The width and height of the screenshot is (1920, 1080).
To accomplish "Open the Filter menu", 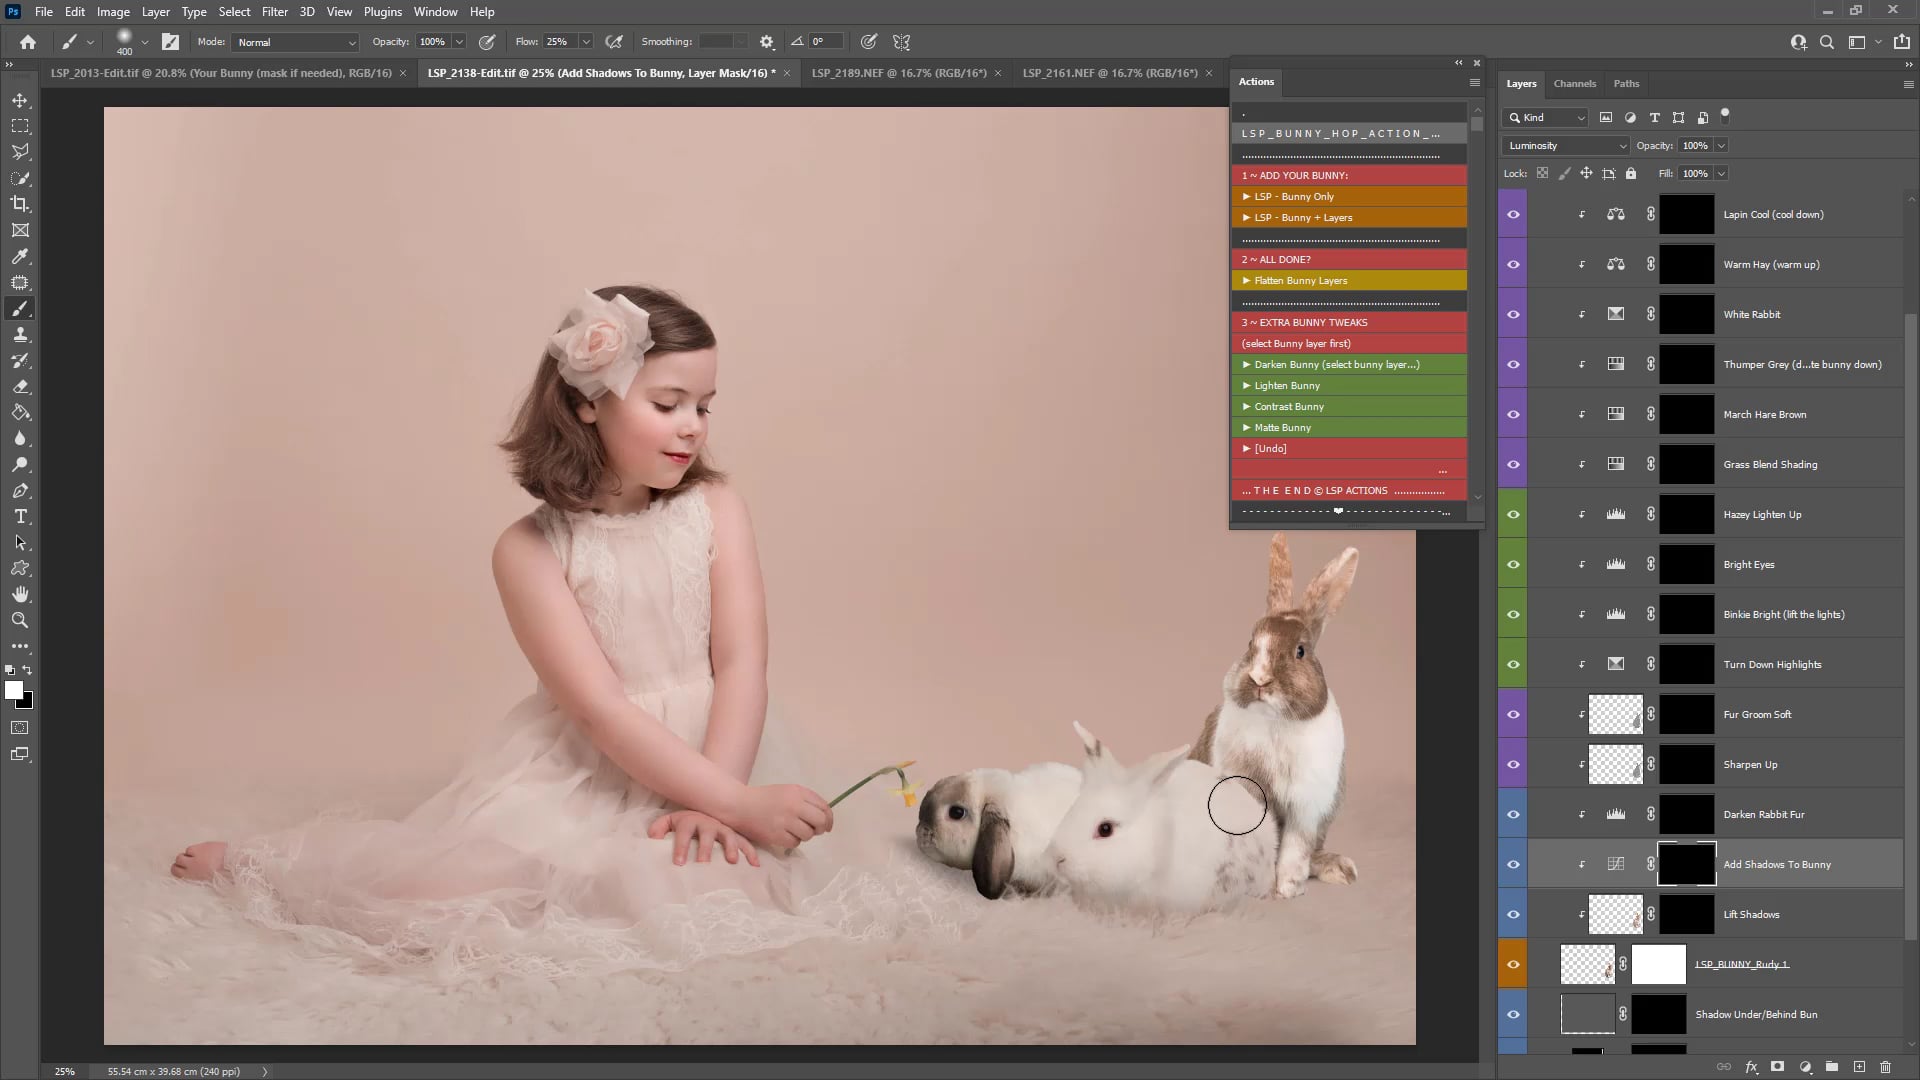I will click(x=274, y=12).
